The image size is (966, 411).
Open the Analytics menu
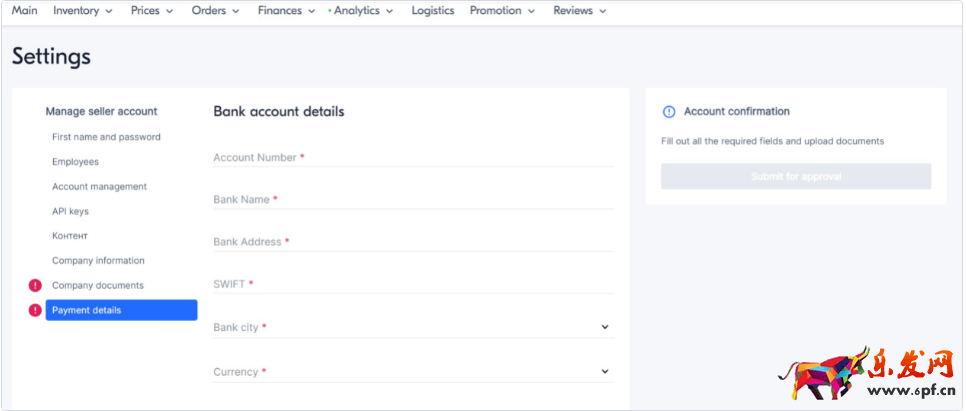click(363, 11)
